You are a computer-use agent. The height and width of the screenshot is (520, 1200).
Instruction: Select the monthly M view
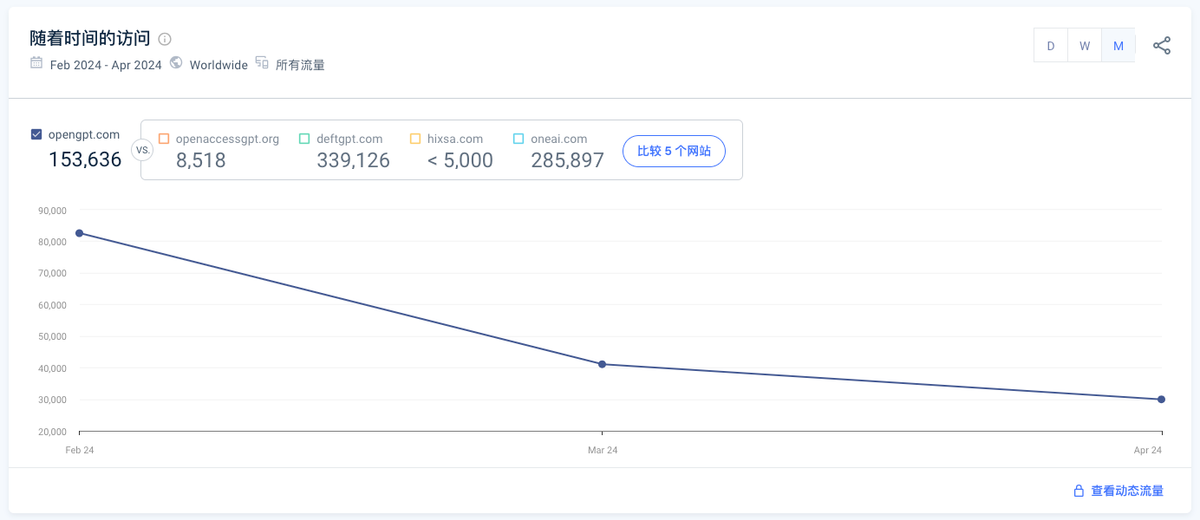[x=1118, y=45]
